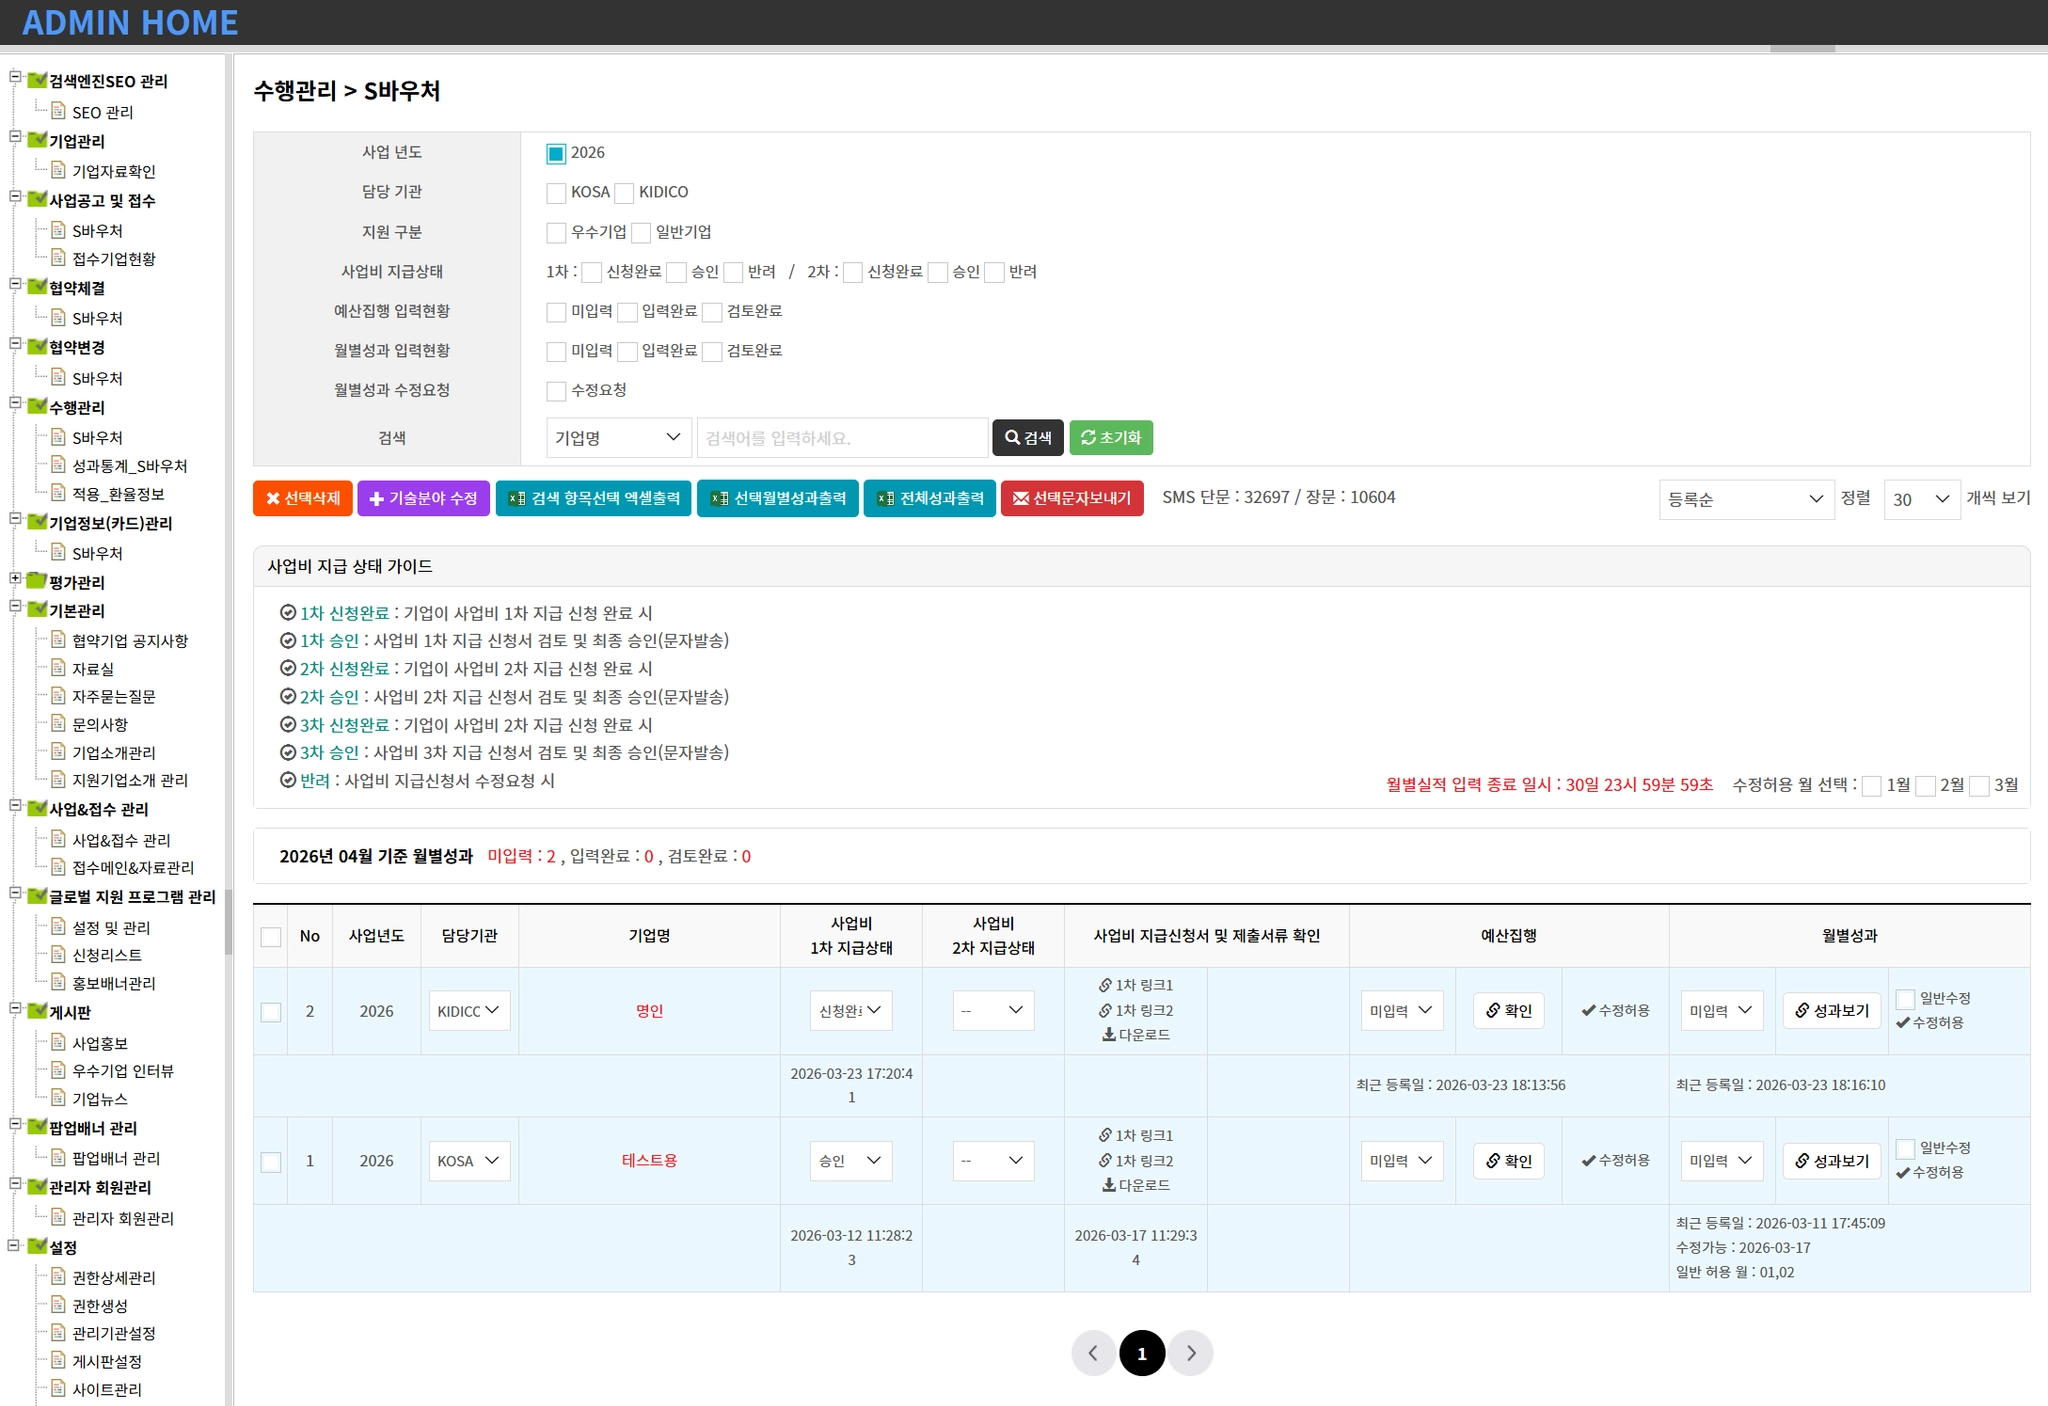
Task: Open 성과통계_S바우처 in sidebar menu
Action: click(129, 466)
